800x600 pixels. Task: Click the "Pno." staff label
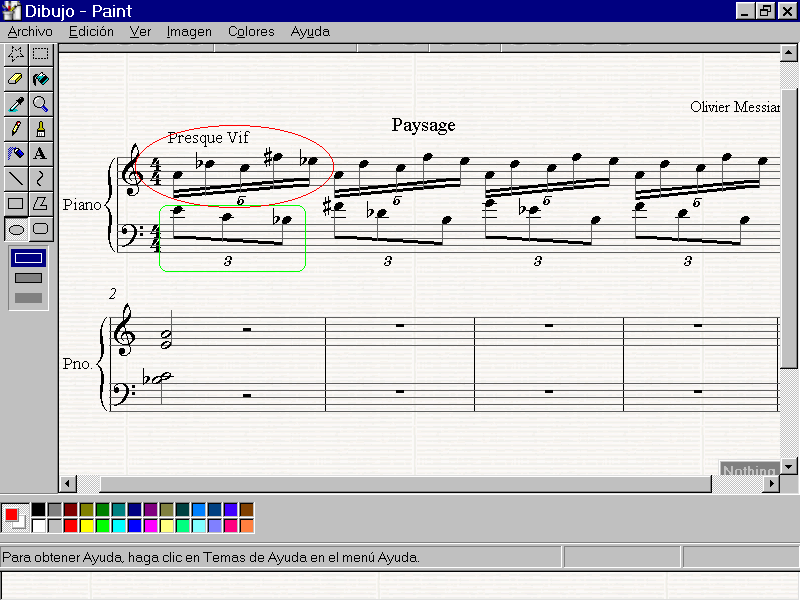[78, 364]
